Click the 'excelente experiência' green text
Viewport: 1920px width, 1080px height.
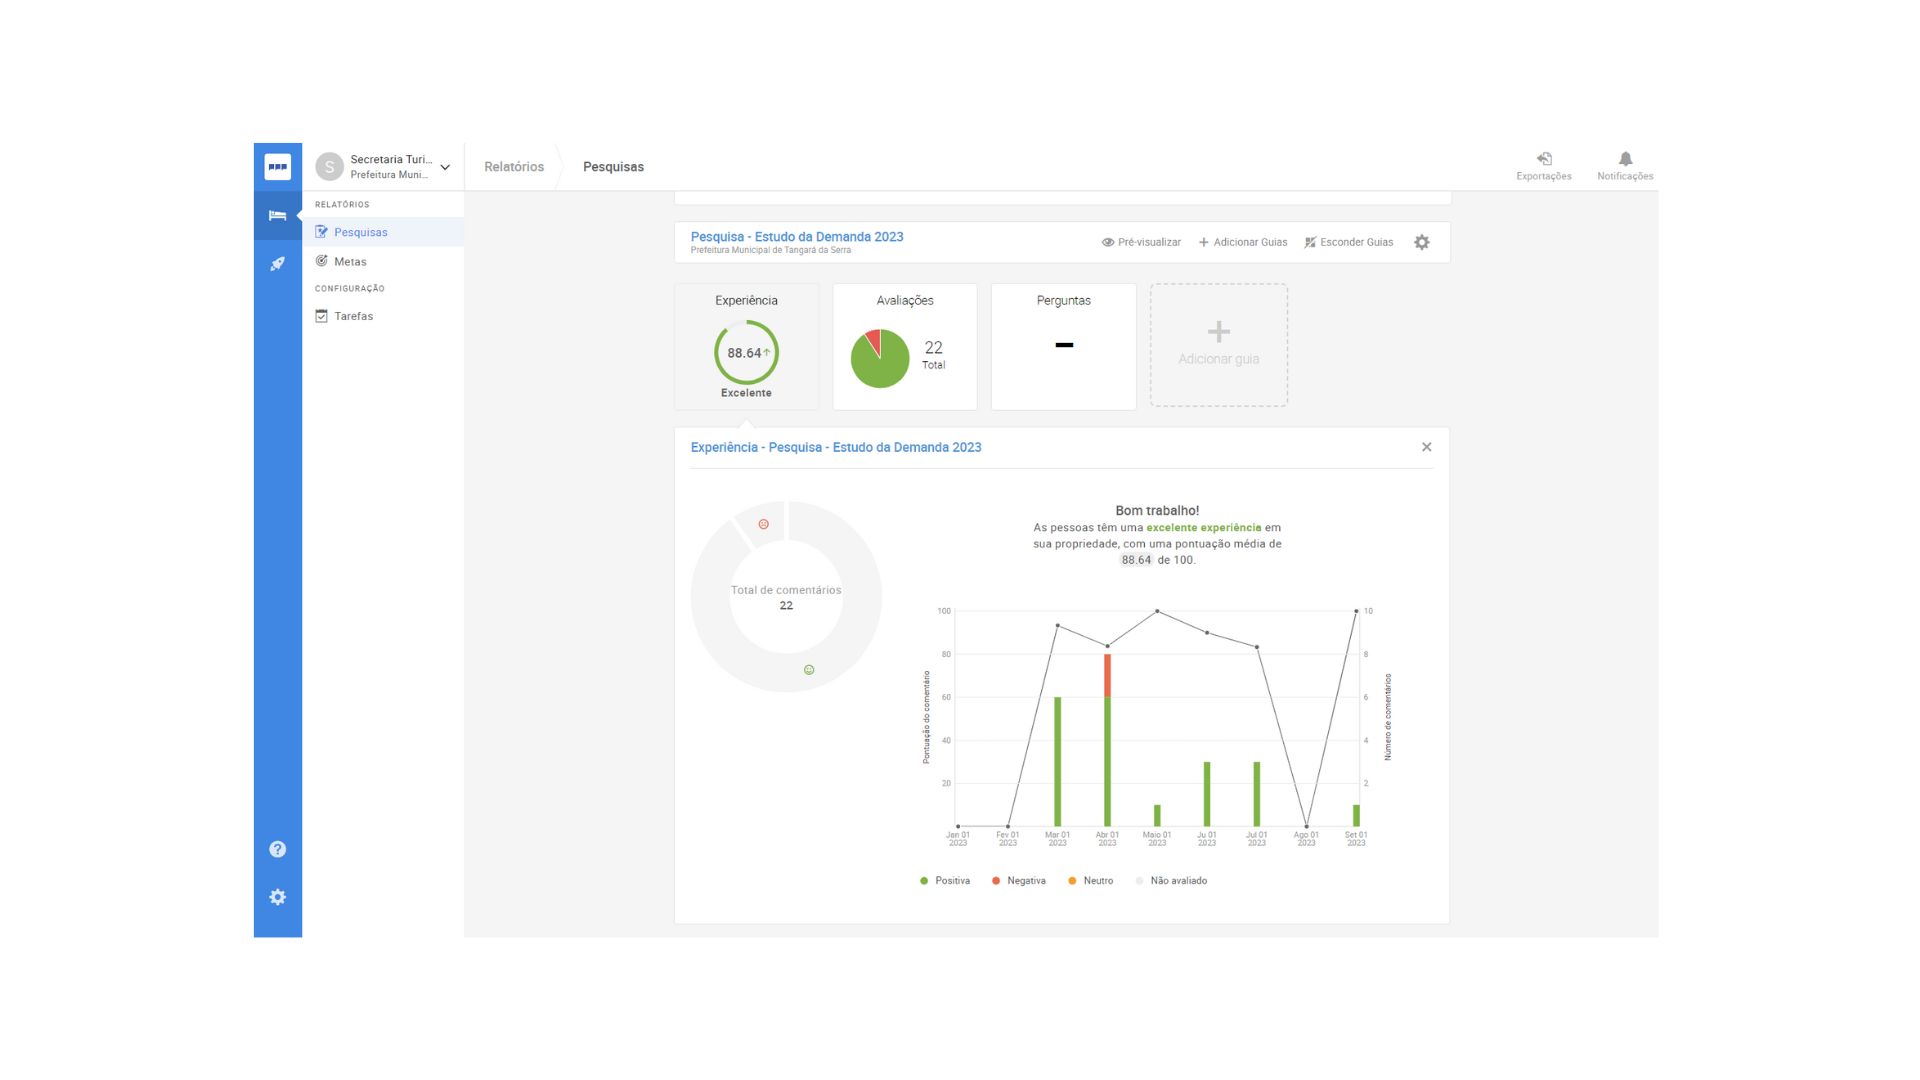click(x=1204, y=527)
